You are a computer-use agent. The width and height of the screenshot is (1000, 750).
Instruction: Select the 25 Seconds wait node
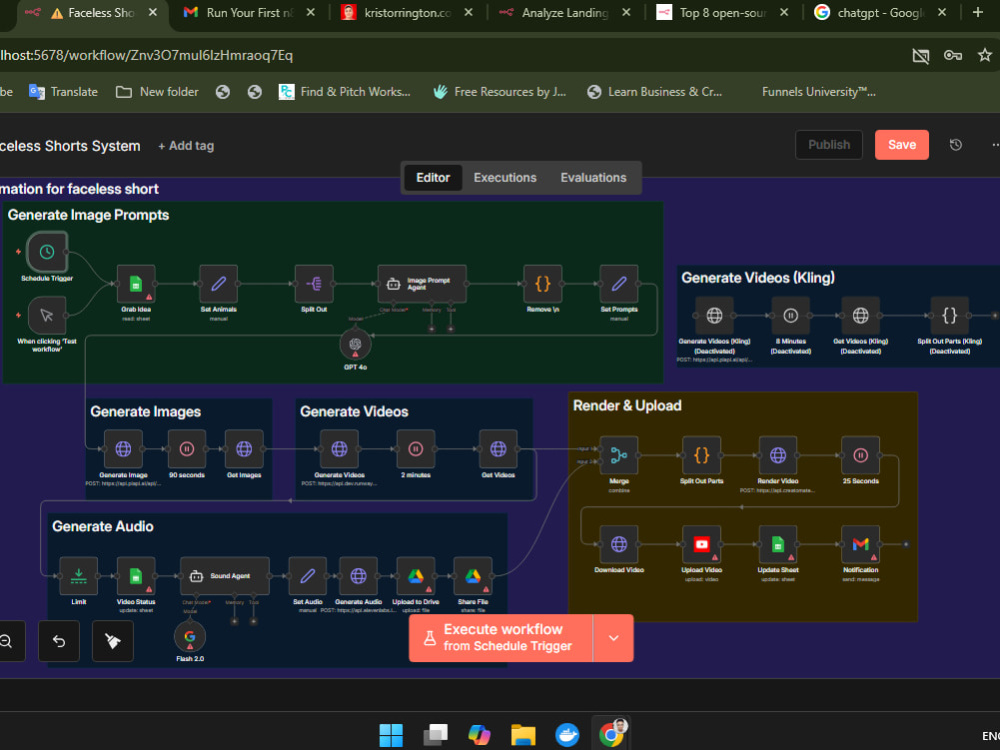860,455
